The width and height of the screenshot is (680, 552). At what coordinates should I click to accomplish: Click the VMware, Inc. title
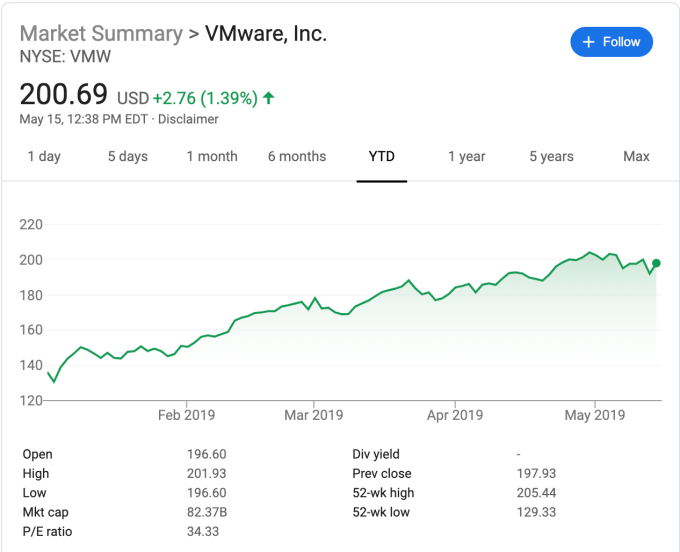coord(266,33)
